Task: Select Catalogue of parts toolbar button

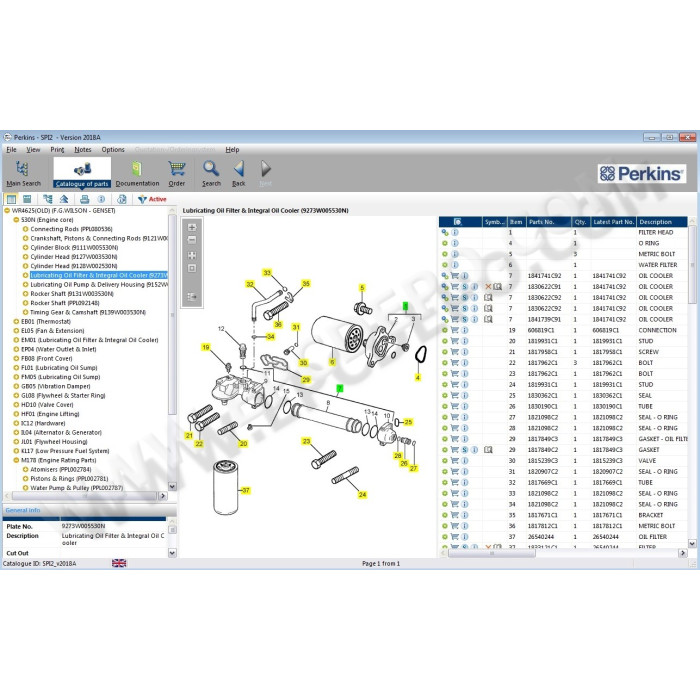Action: click(x=82, y=173)
